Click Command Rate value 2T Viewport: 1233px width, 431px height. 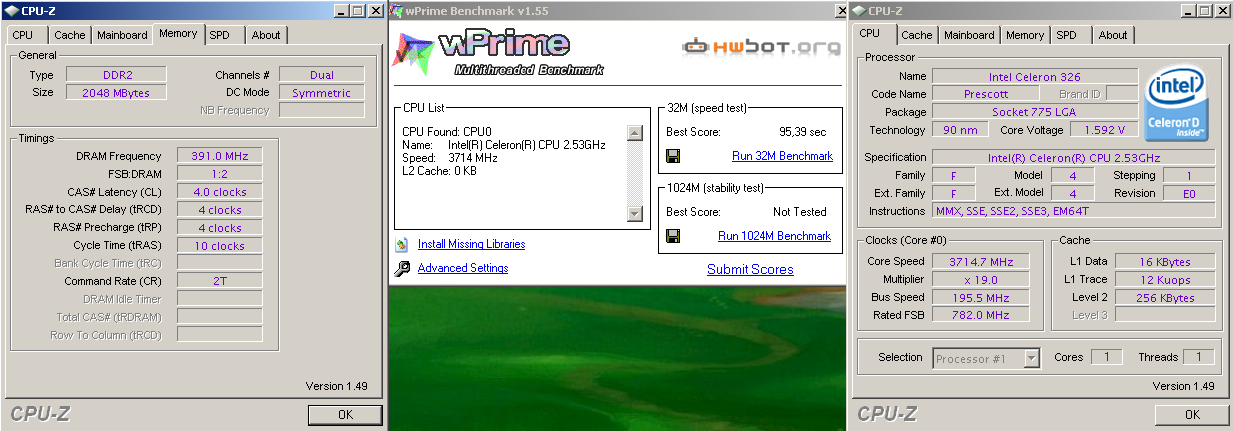[x=219, y=281]
